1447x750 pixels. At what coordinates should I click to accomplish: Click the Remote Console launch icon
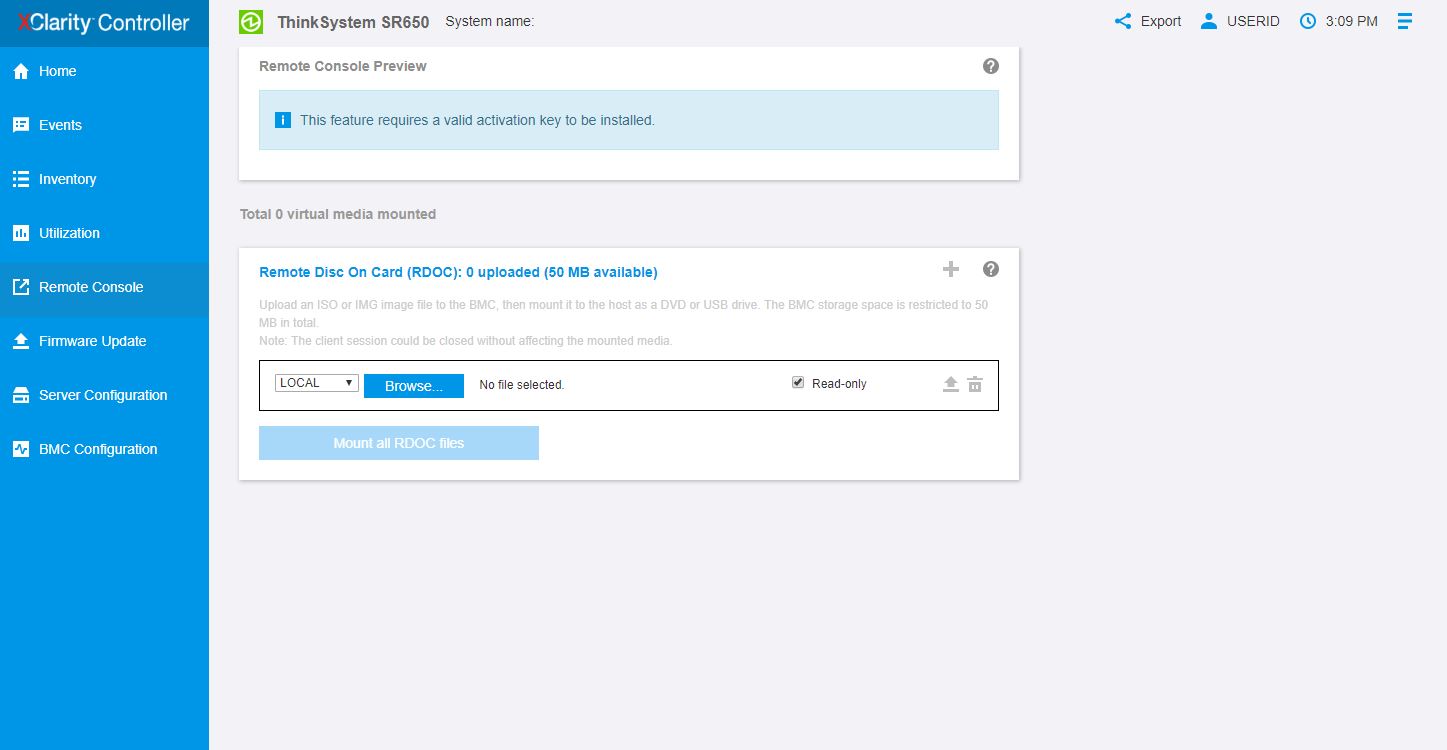20,287
